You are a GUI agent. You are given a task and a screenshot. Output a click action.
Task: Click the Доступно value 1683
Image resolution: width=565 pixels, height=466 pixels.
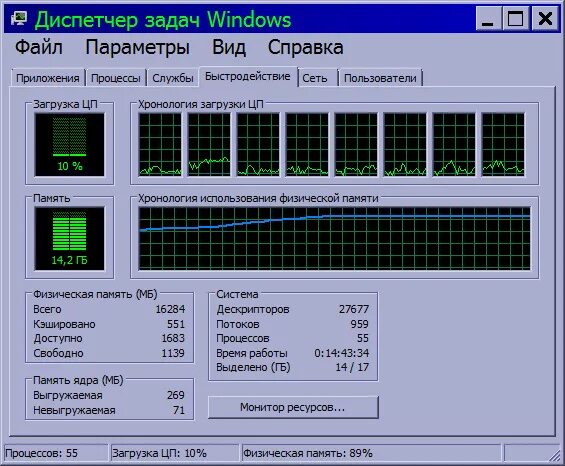tap(173, 338)
